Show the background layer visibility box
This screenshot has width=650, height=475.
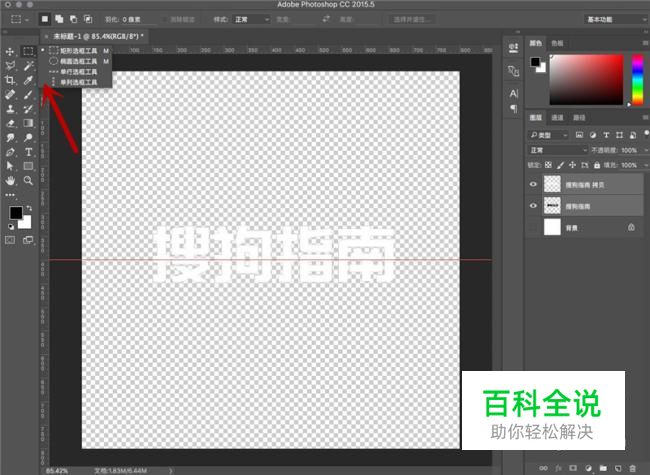tap(534, 227)
